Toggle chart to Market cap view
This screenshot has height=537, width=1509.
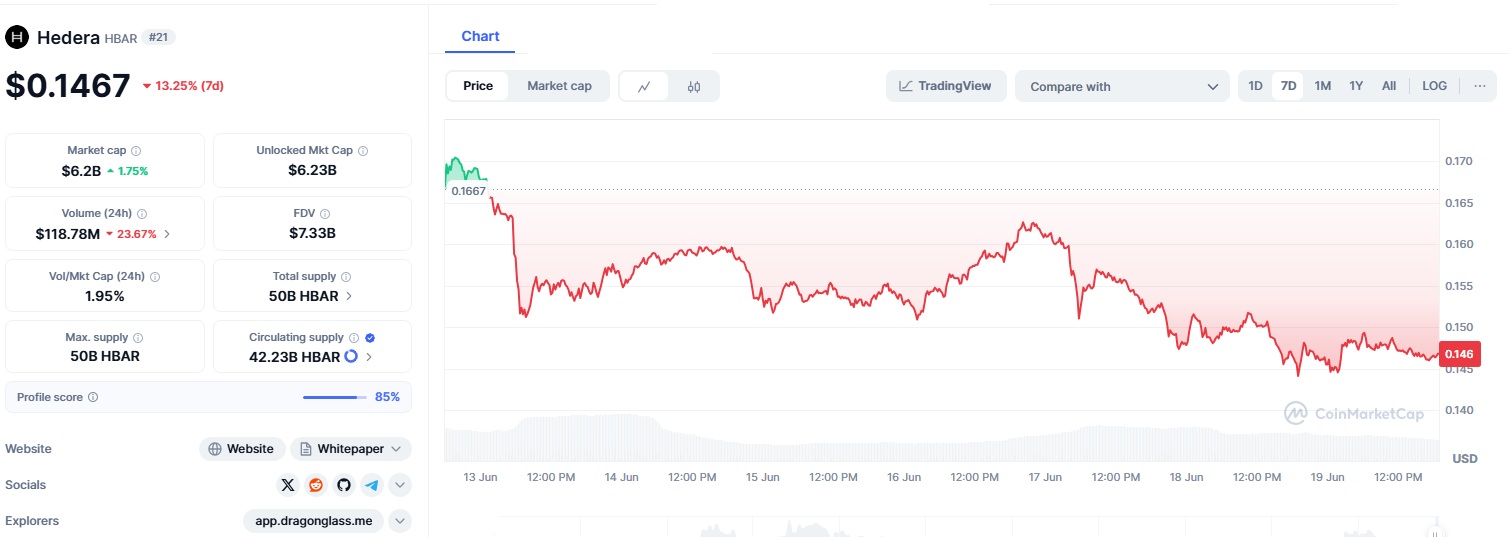[559, 86]
